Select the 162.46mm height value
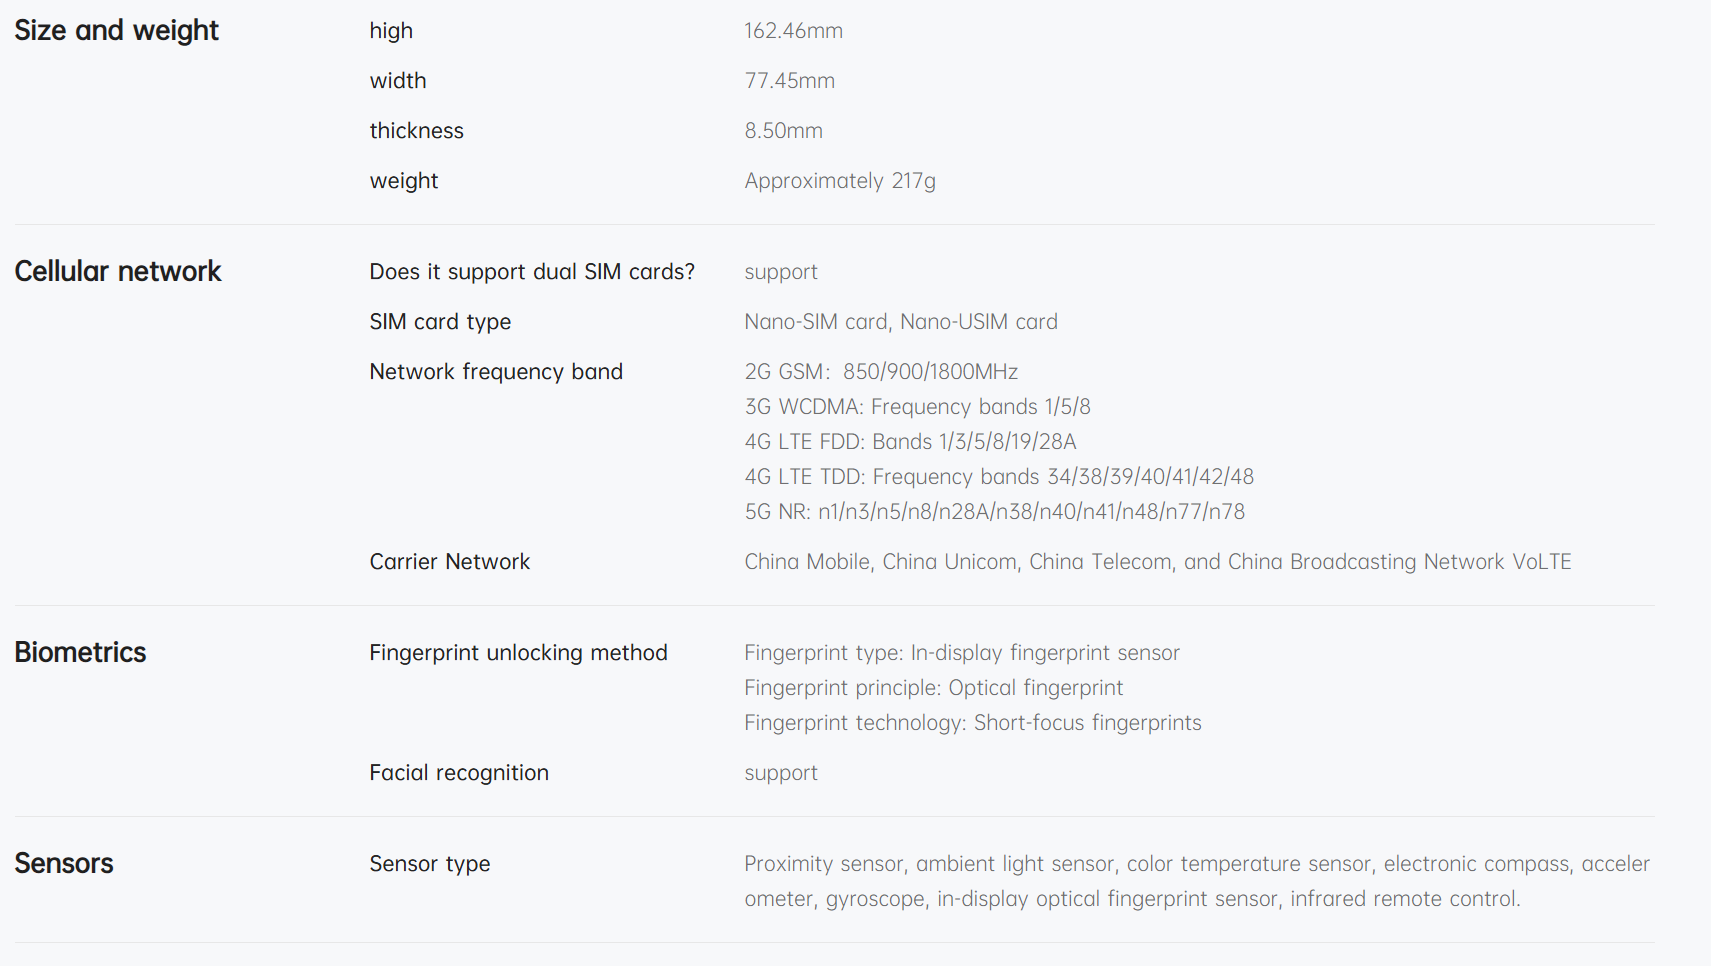This screenshot has width=1711, height=966. [x=793, y=31]
